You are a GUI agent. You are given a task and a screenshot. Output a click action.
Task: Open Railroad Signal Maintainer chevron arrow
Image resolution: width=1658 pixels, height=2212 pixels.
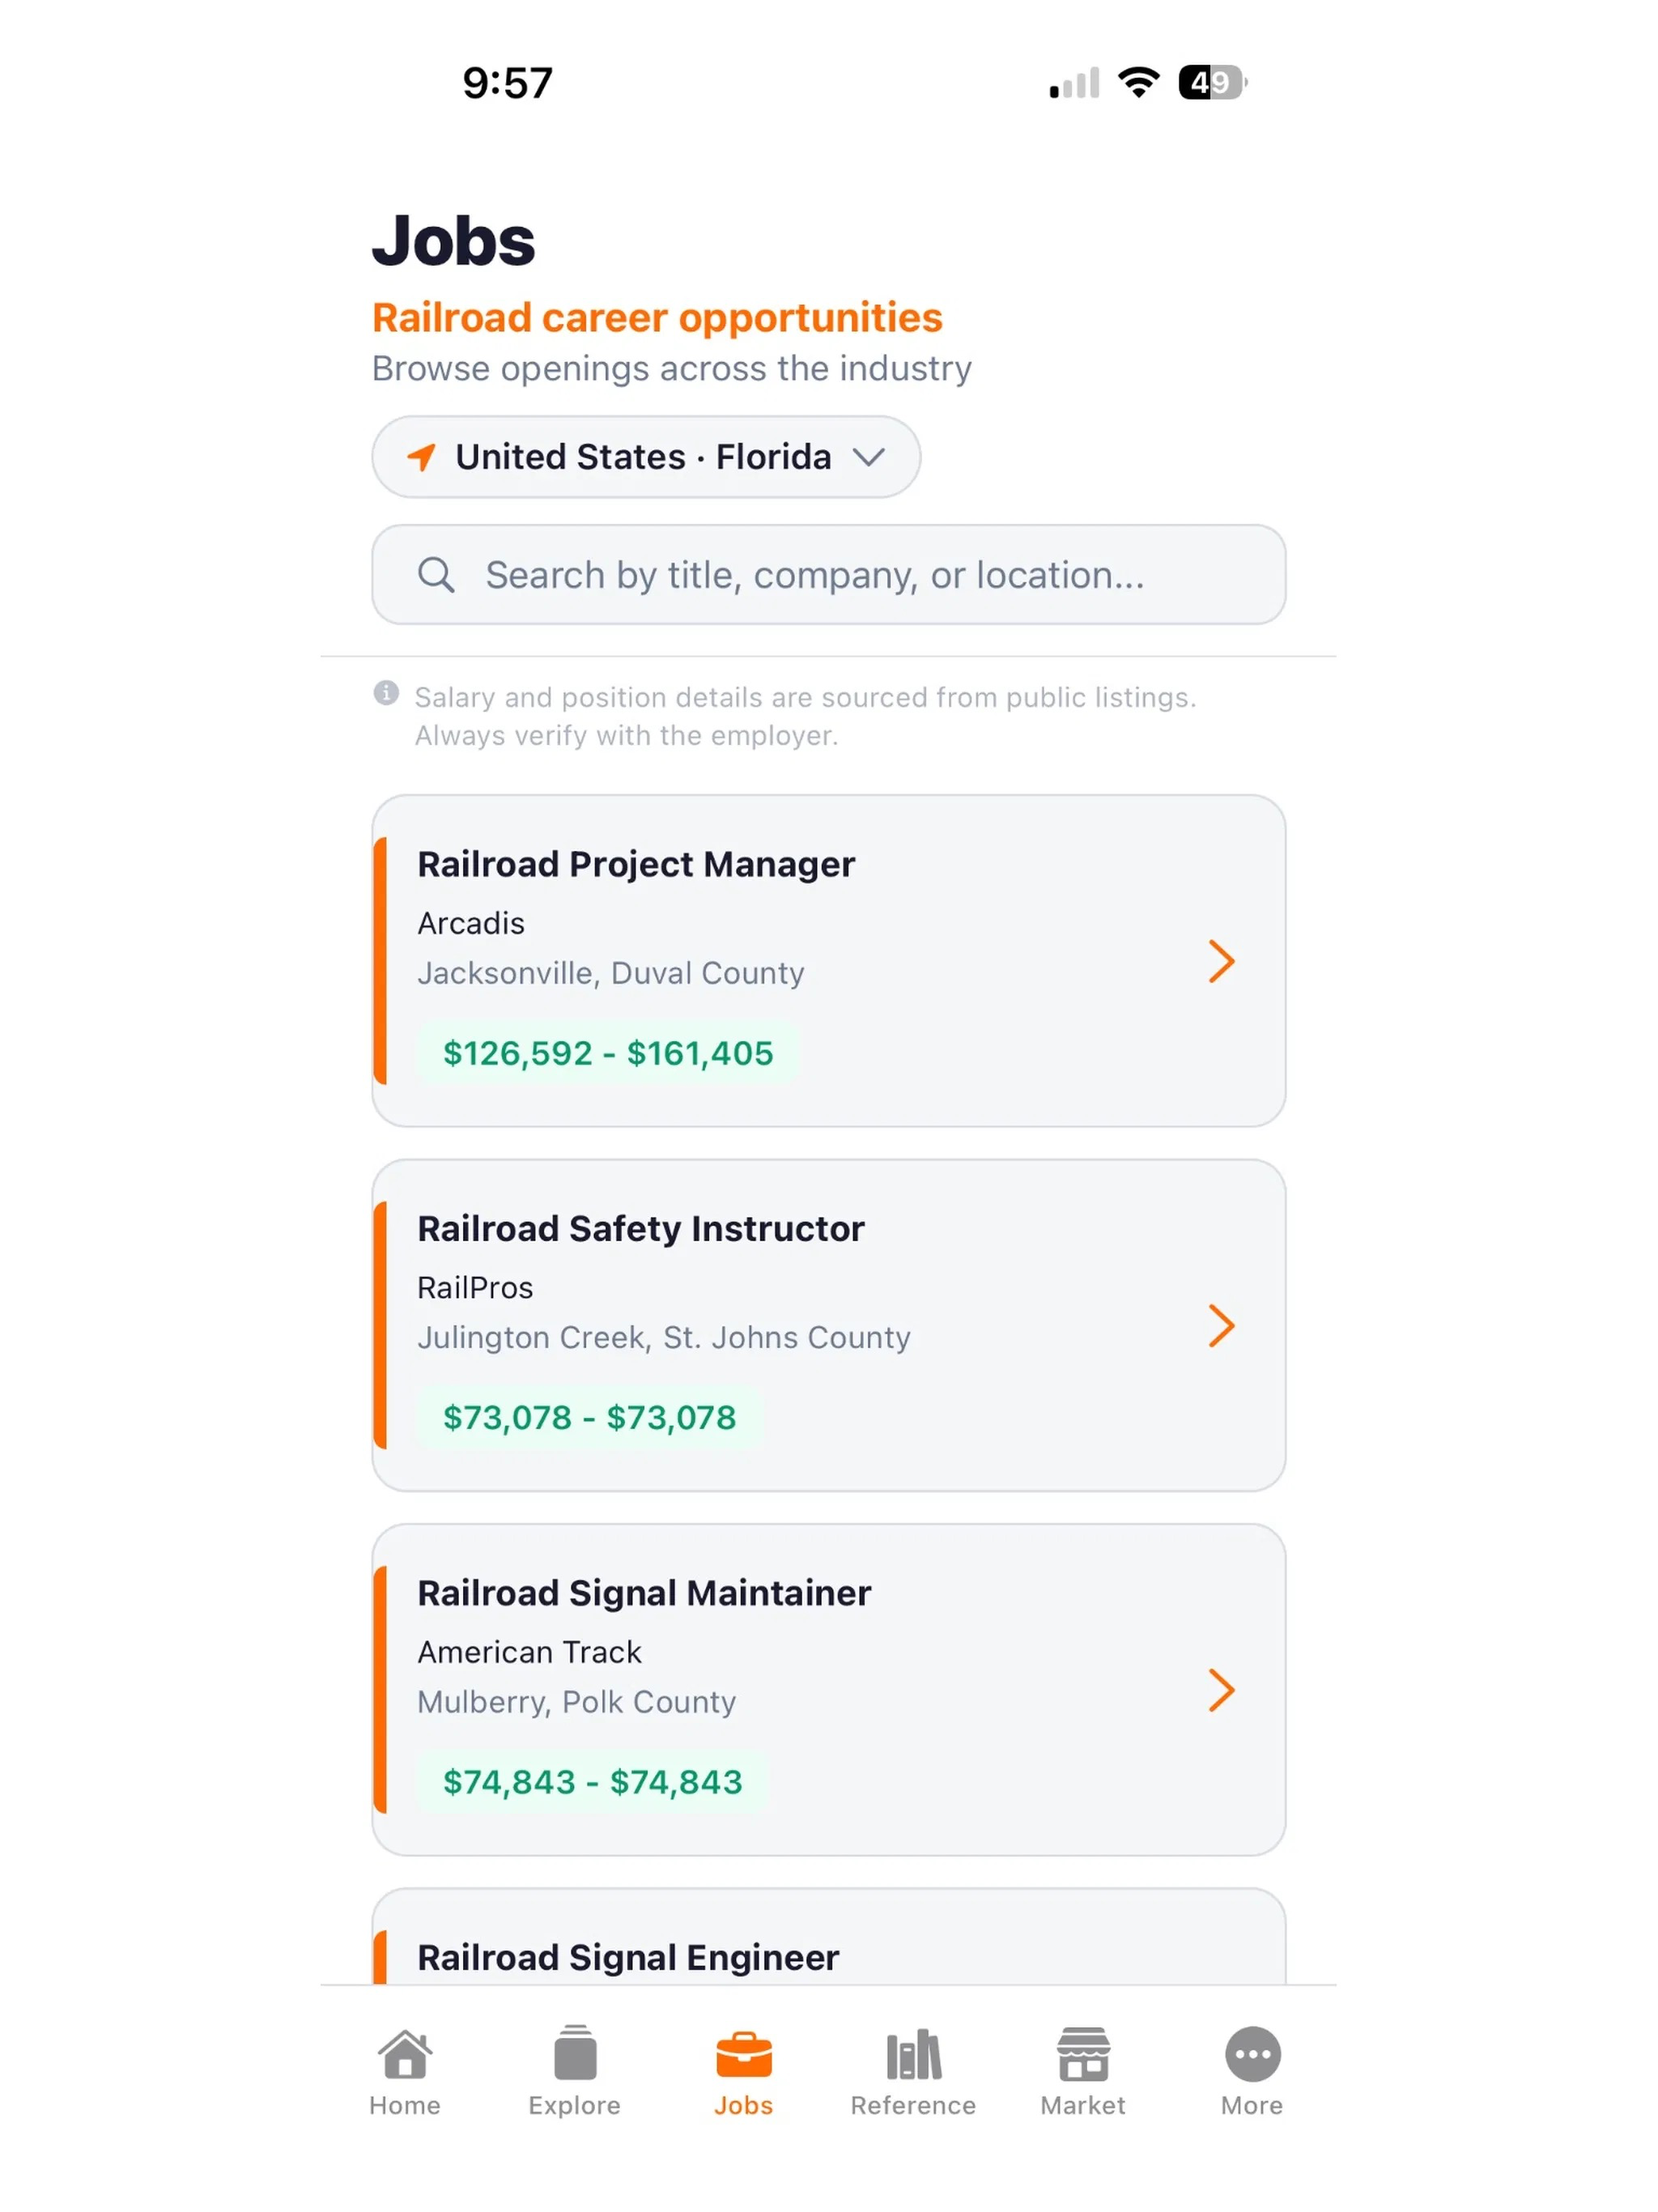(x=1221, y=1691)
